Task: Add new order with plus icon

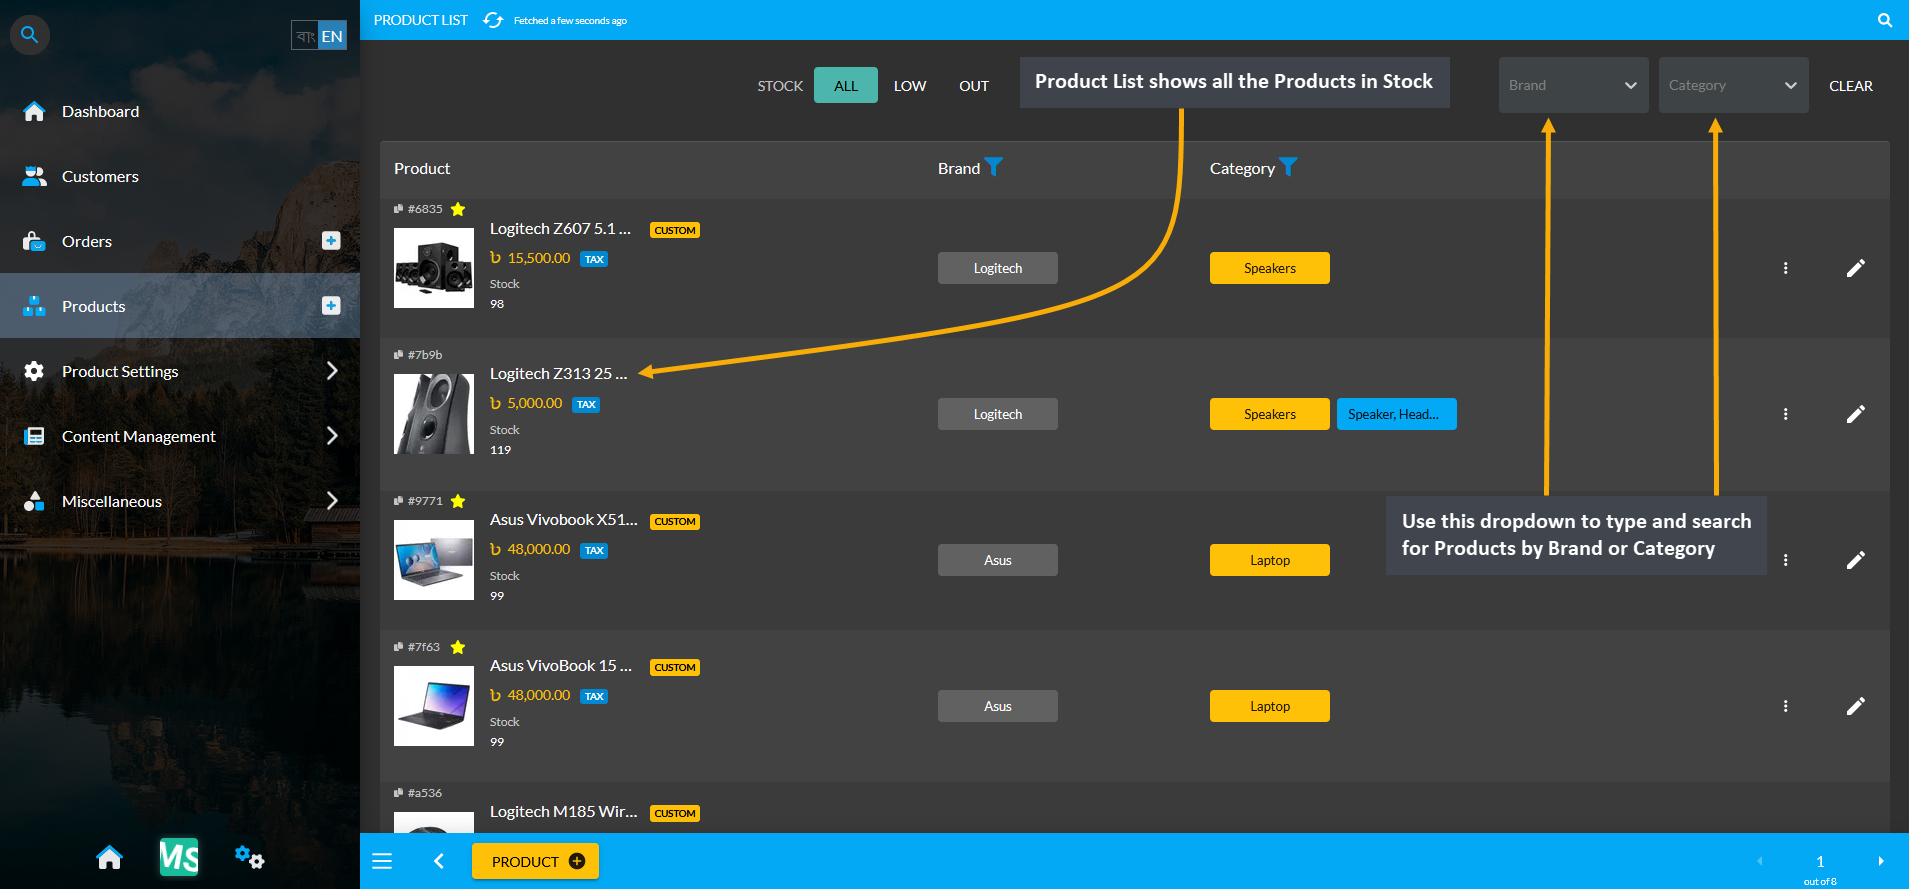Action: [331, 240]
